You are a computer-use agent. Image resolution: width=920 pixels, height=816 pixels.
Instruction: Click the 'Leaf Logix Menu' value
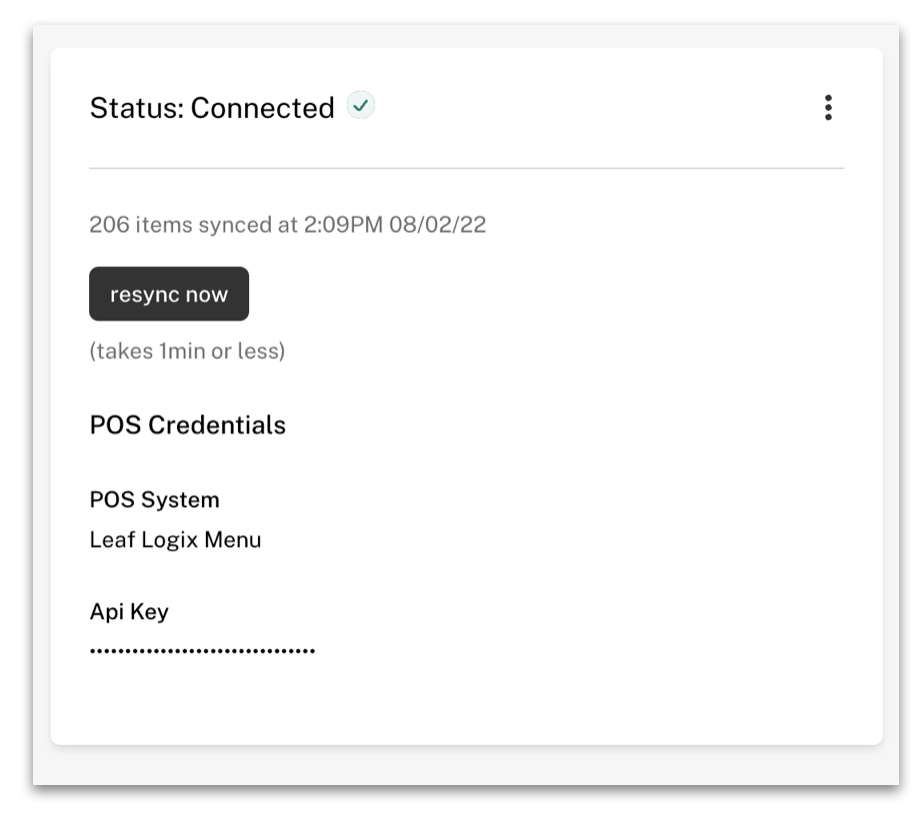tap(175, 540)
